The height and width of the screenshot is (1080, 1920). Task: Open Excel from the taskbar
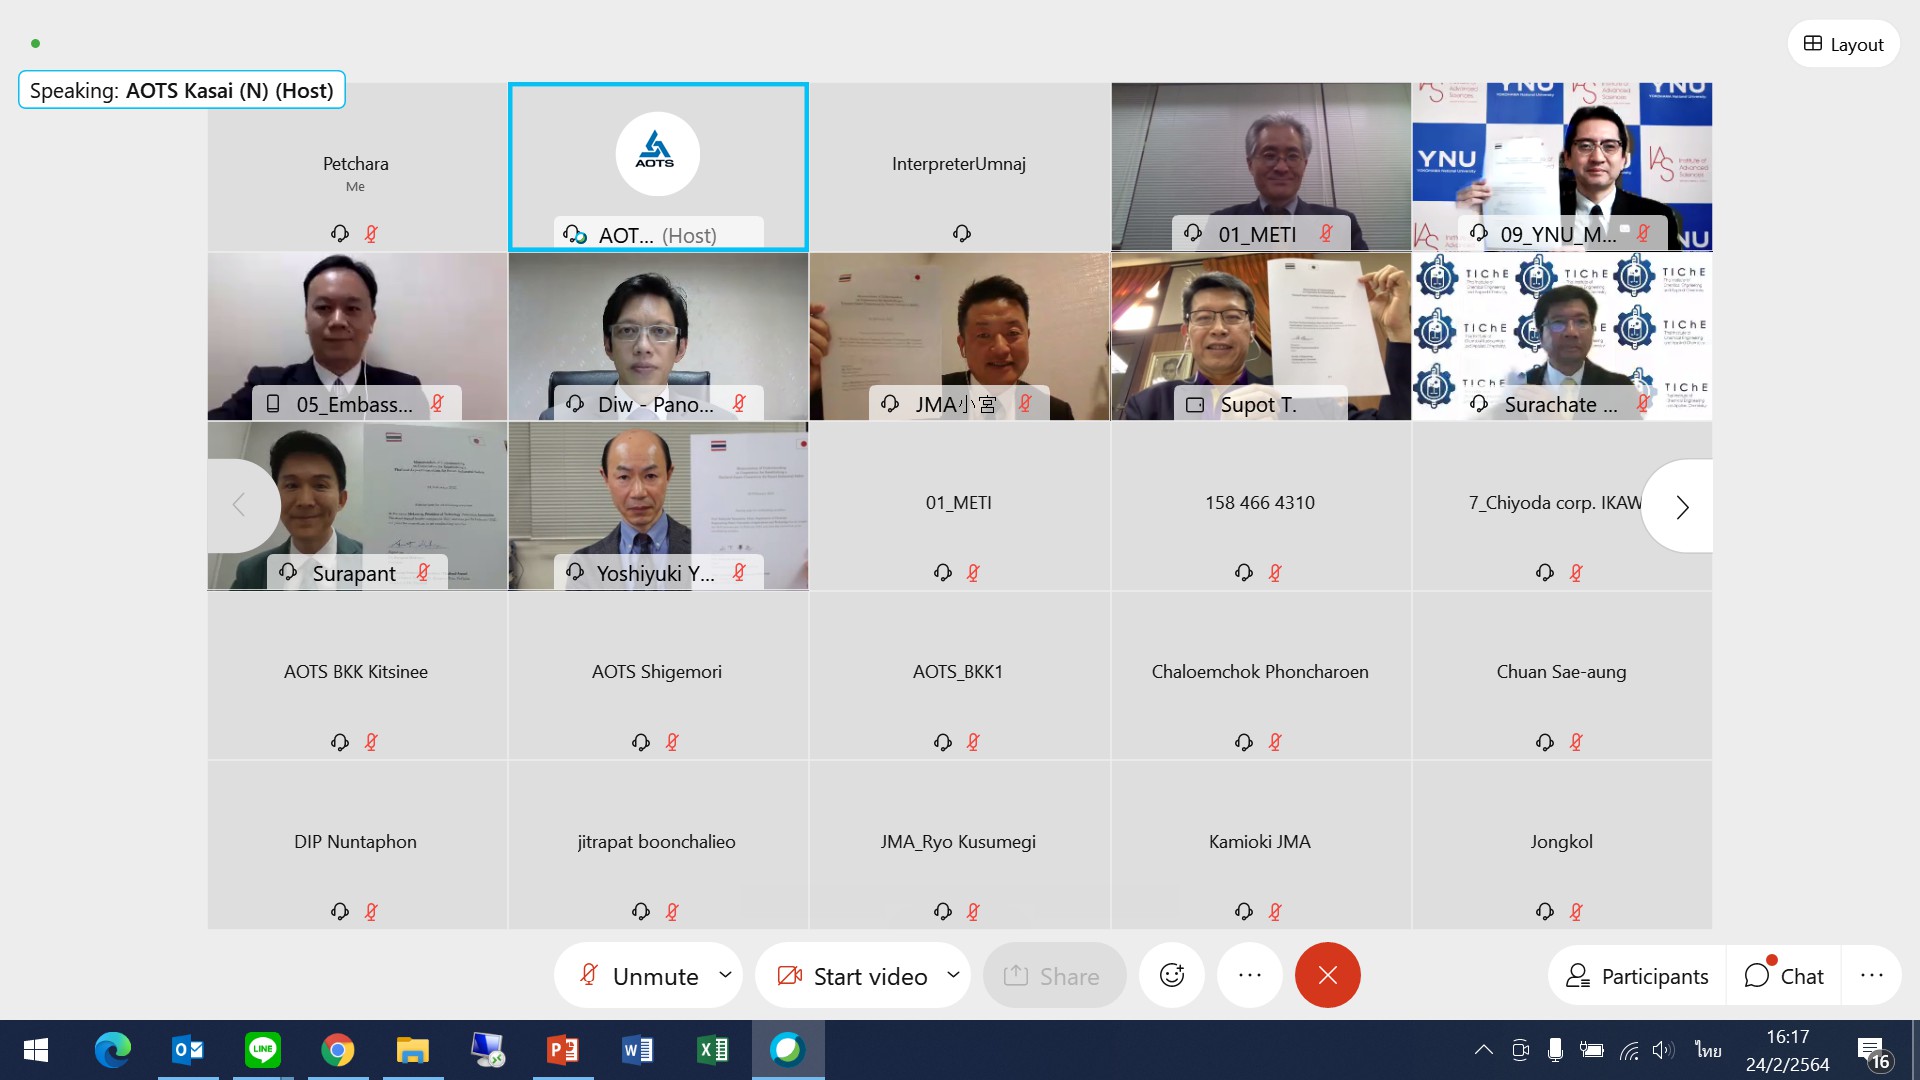pos(712,1050)
